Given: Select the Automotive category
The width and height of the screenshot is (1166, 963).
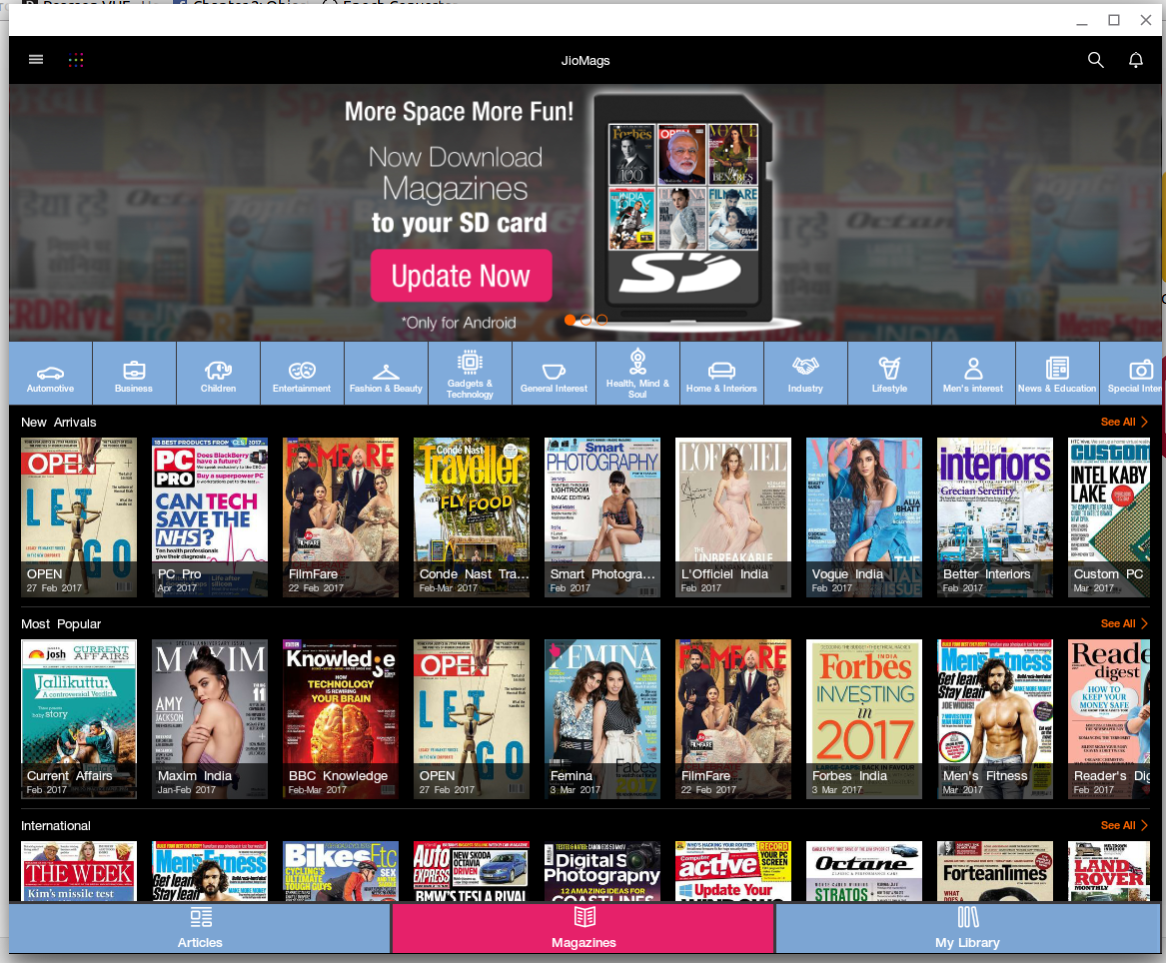Looking at the screenshot, I should pos(51,373).
